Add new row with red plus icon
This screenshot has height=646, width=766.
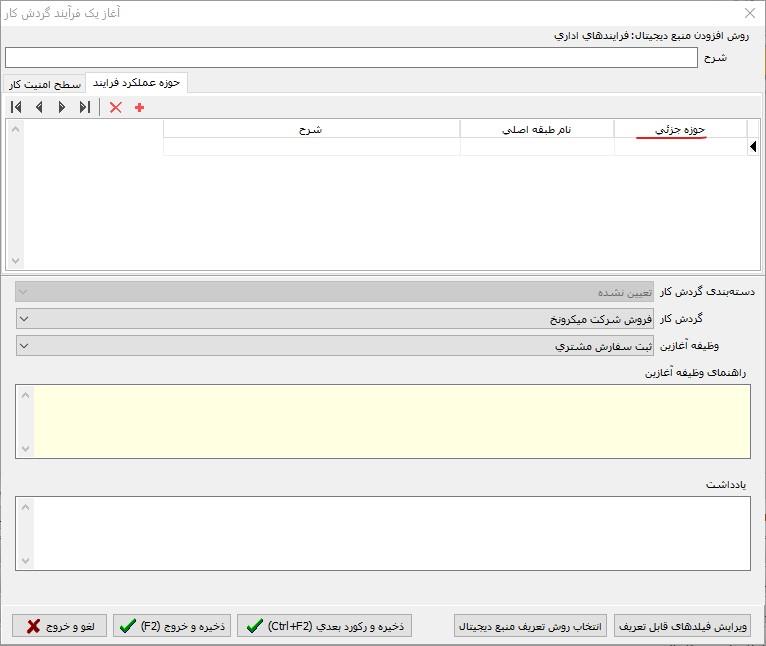(x=139, y=107)
